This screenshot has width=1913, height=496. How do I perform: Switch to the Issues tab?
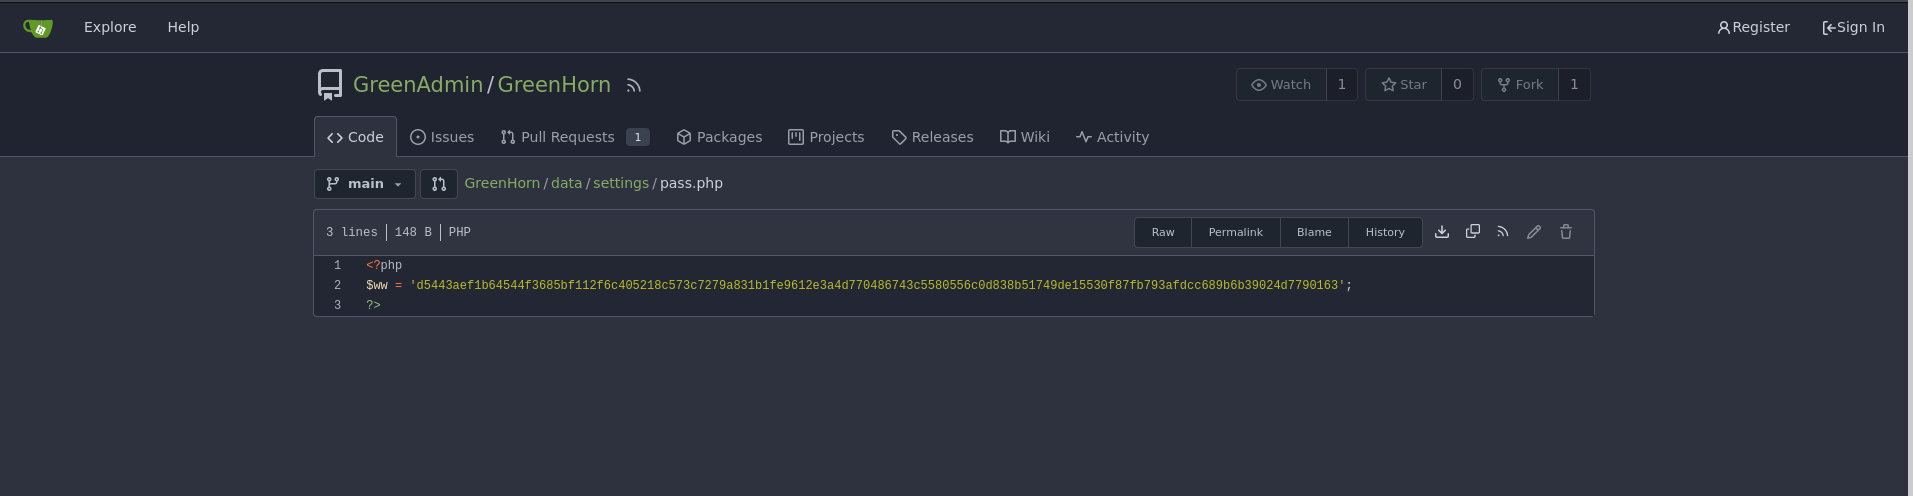(442, 137)
